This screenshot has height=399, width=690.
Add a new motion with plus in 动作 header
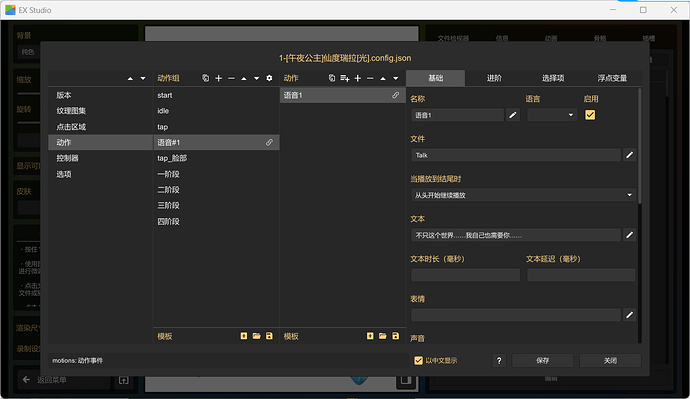coord(358,78)
